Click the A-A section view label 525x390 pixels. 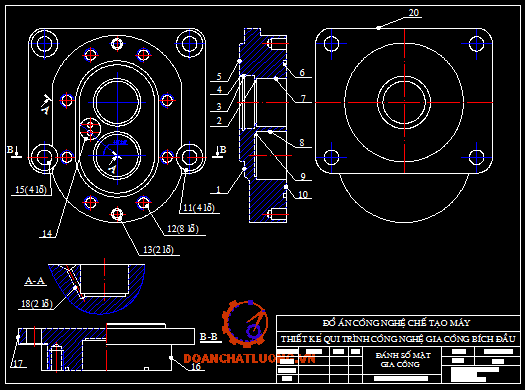click(35, 281)
